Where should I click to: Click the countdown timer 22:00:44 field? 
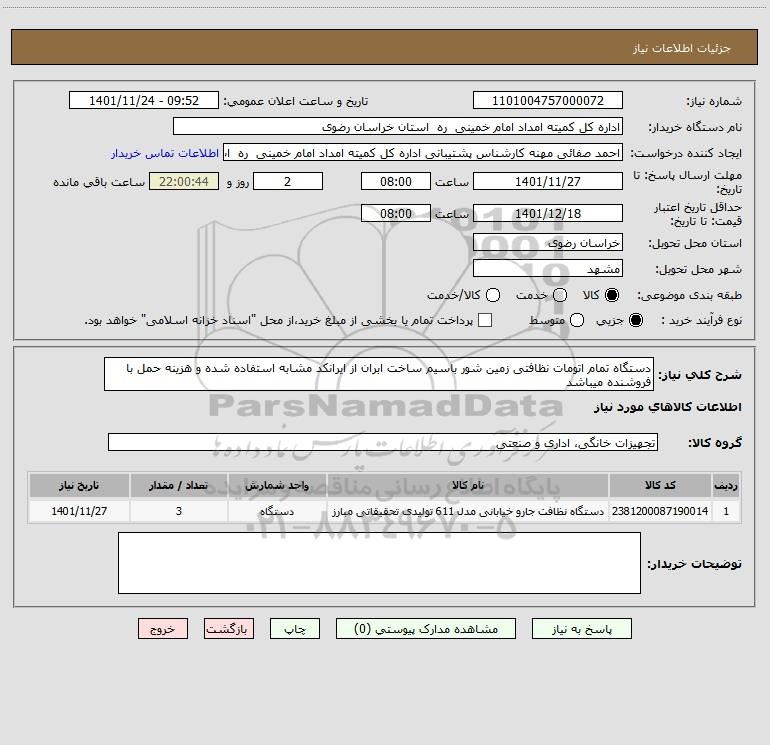point(184,181)
